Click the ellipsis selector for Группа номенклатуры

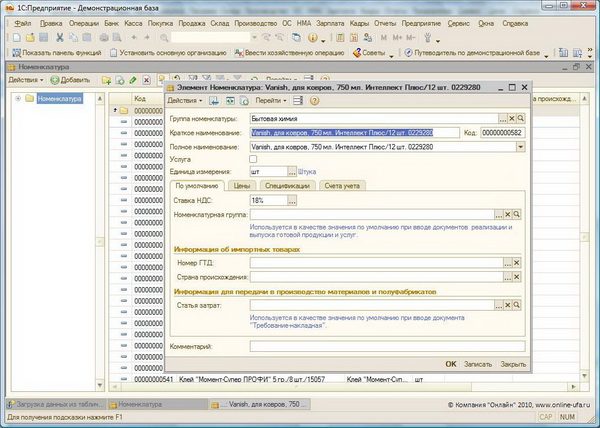click(x=503, y=119)
